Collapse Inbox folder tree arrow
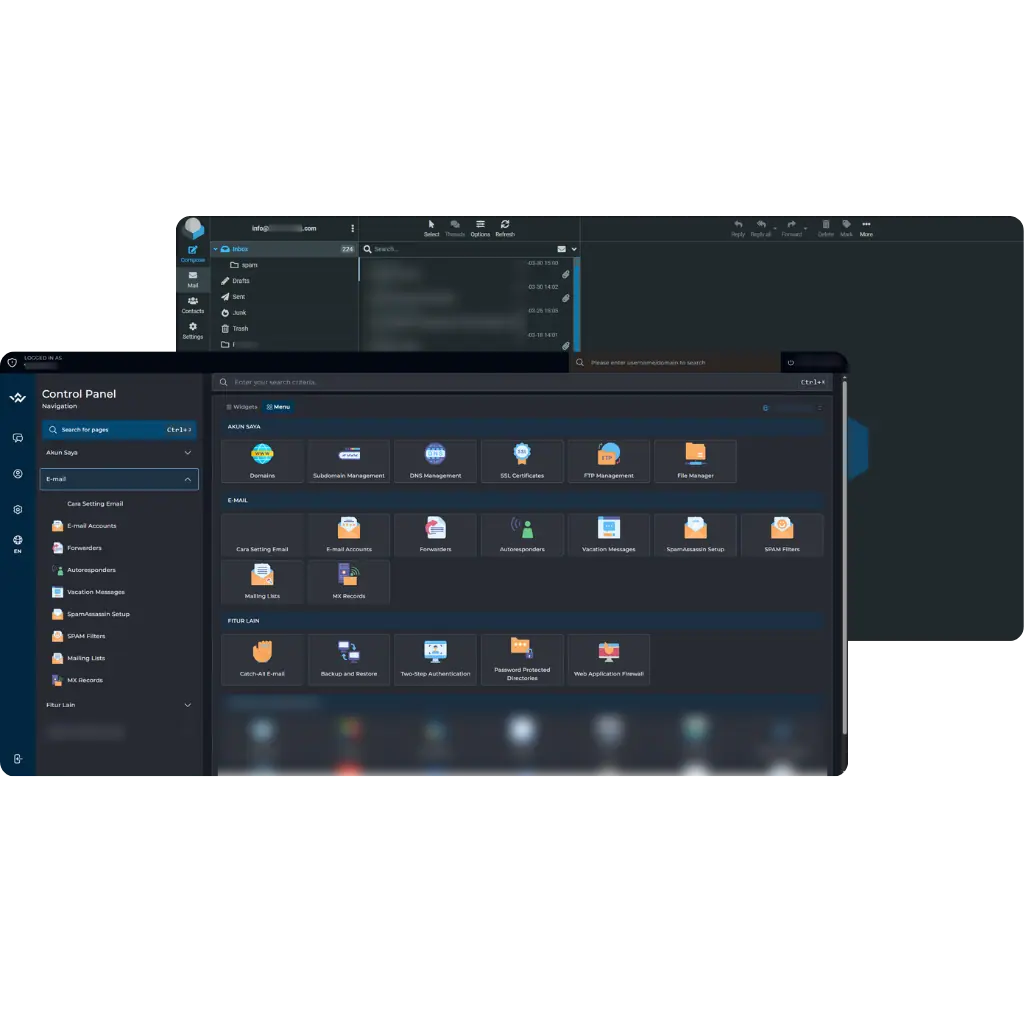 click(x=216, y=249)
